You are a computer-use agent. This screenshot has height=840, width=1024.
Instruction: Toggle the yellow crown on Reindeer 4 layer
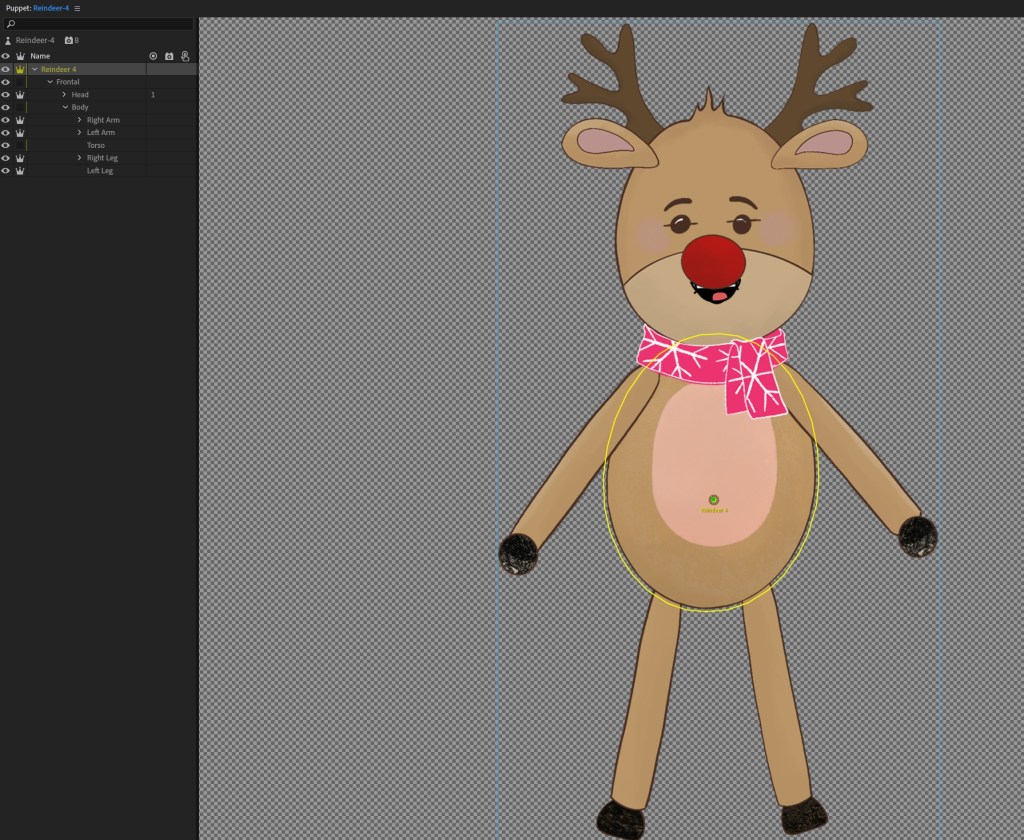20,69
